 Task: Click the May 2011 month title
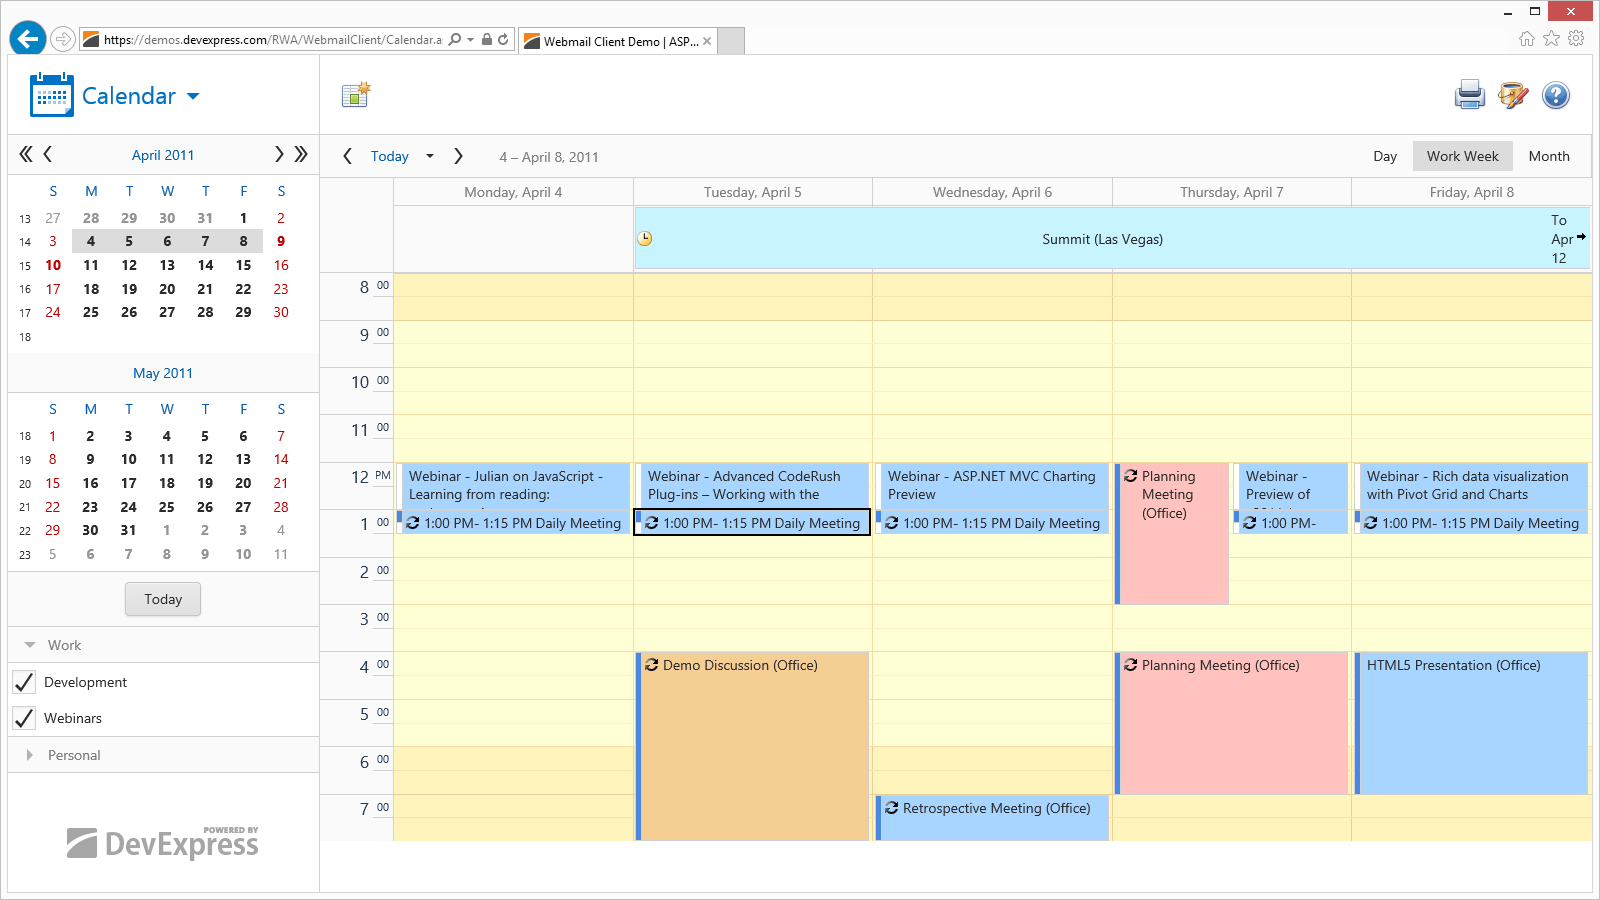[x=163, y=373]
